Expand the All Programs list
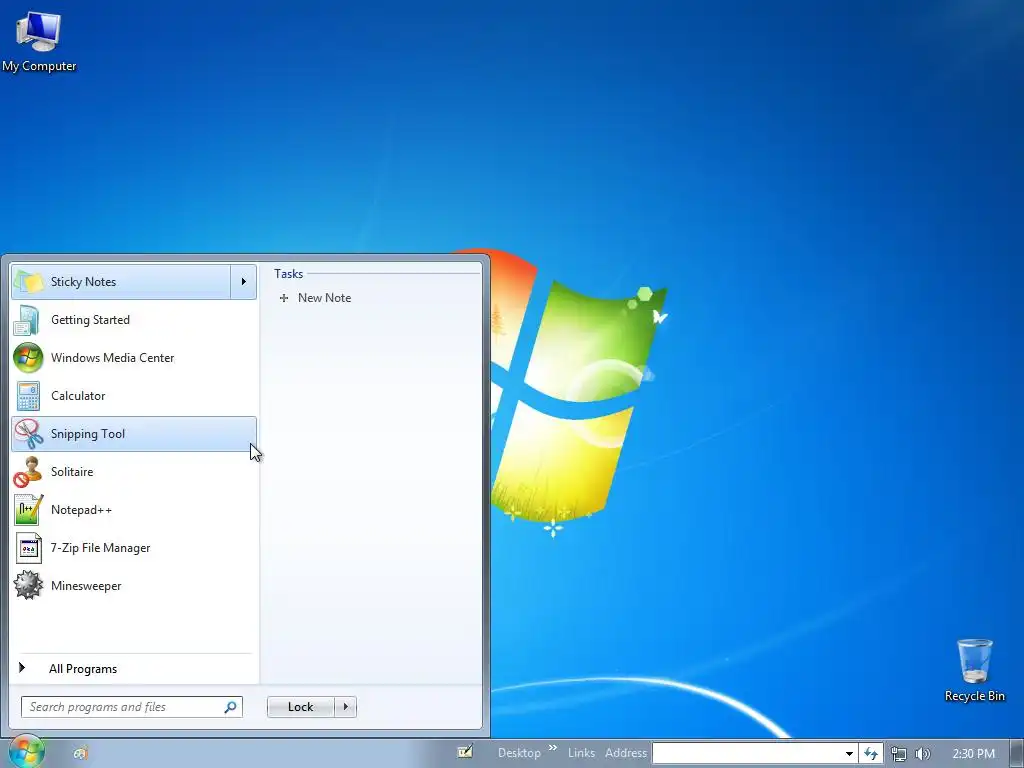The width and height of the screenshot is (1024, 768). click(x=134, y=668)
